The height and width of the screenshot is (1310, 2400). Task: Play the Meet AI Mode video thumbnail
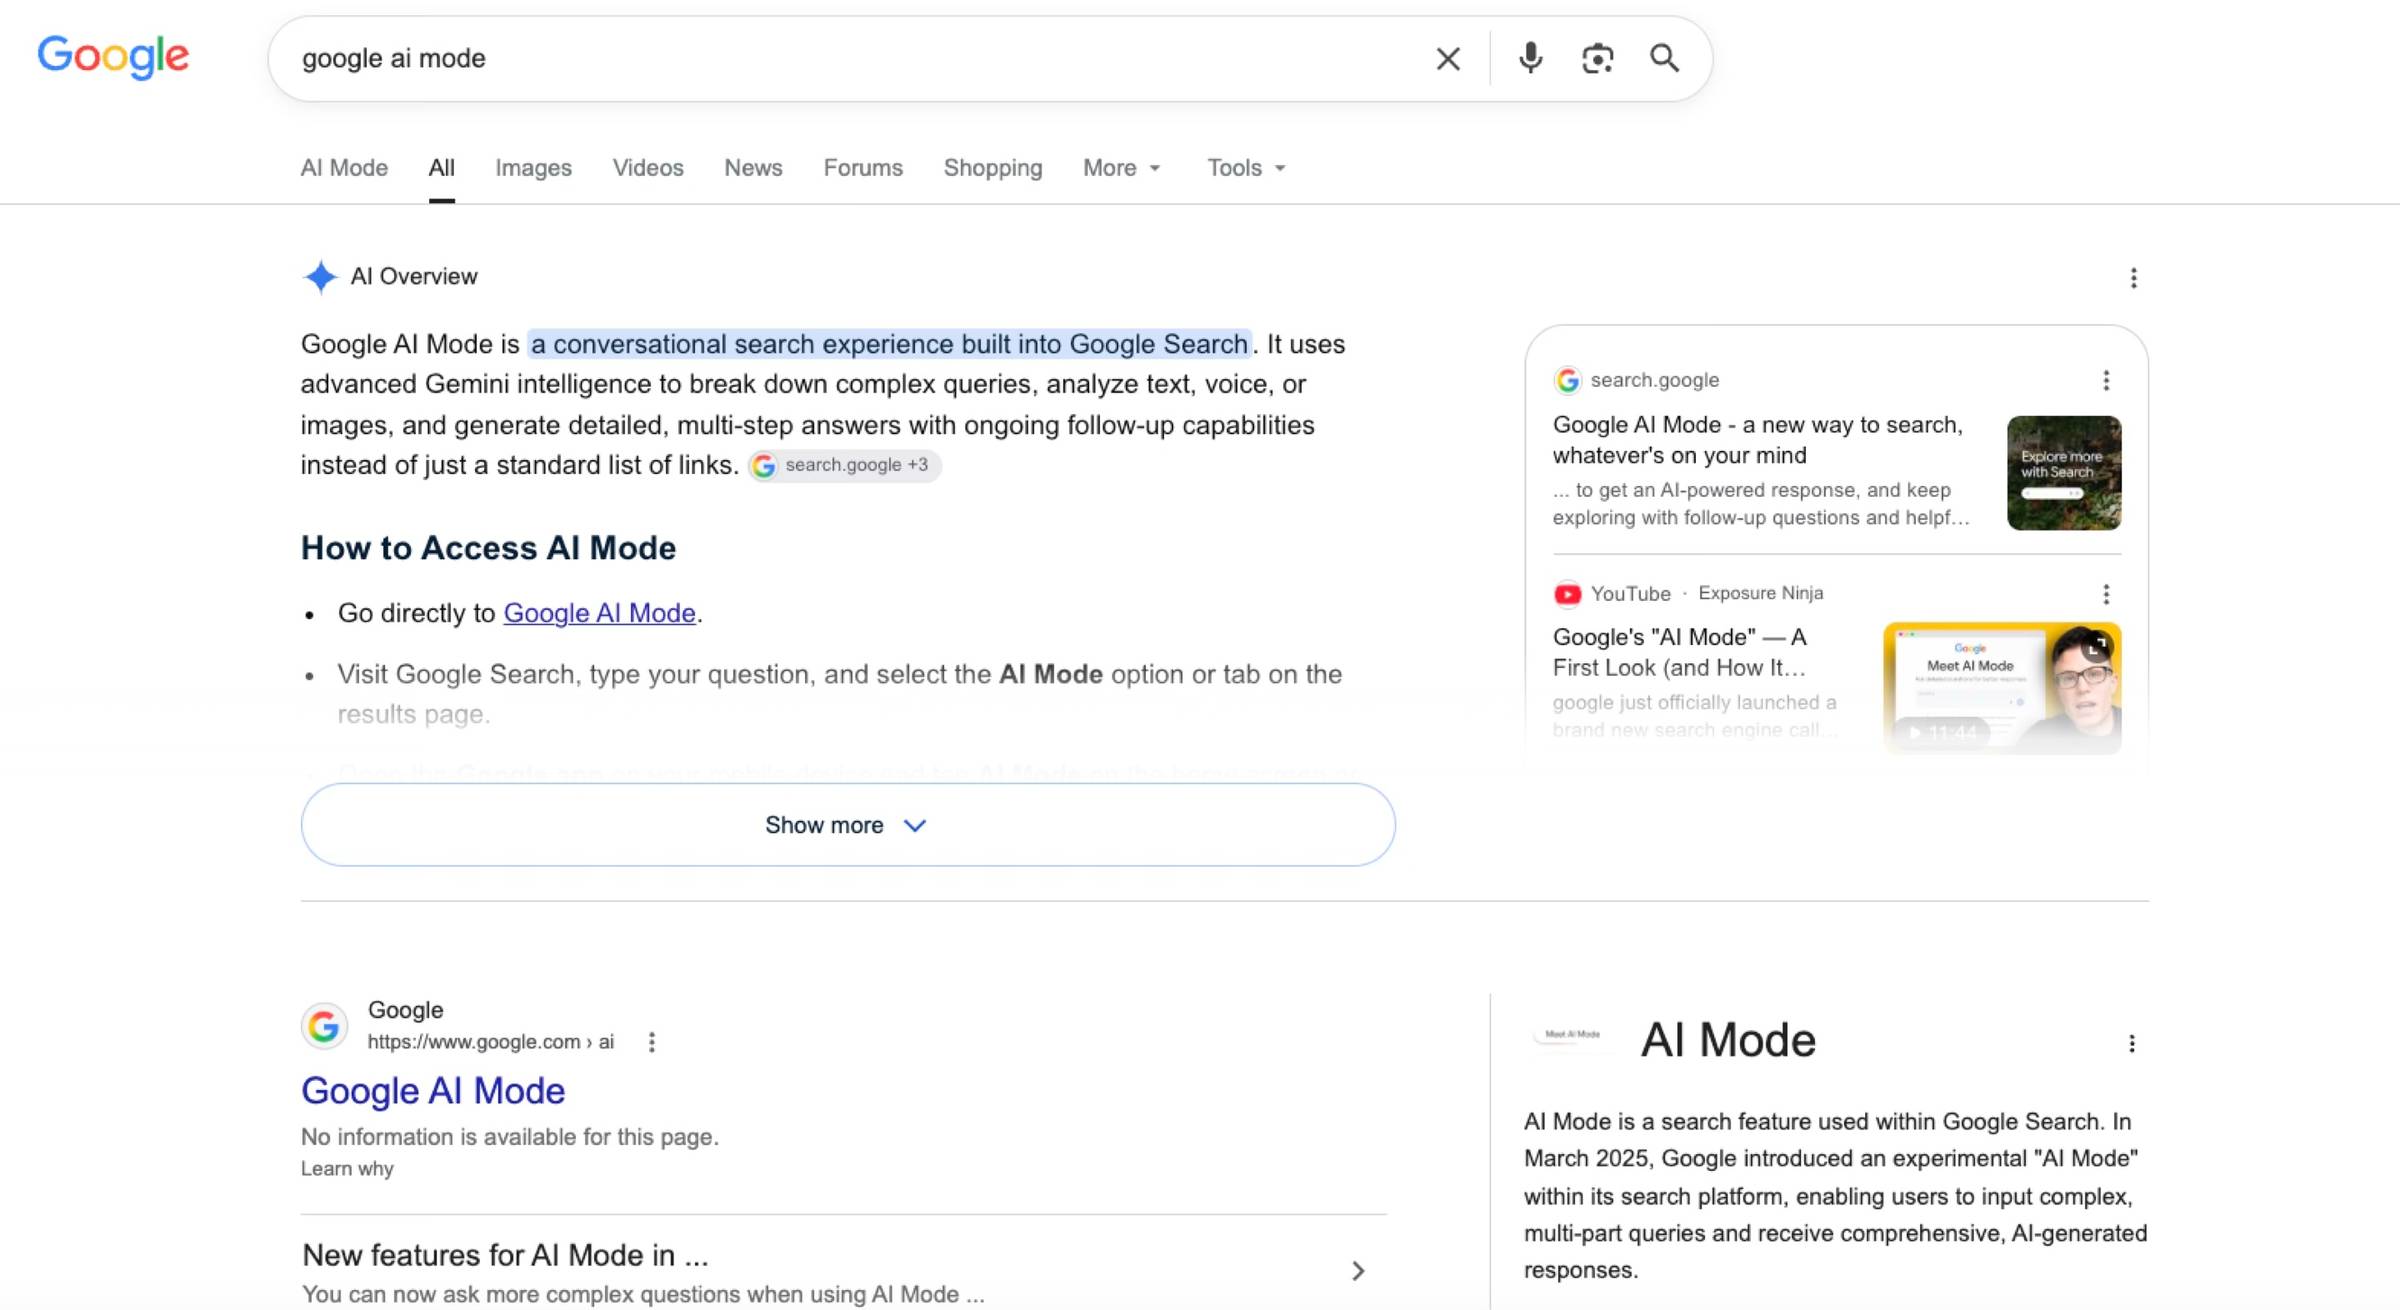coord(2002,687)
